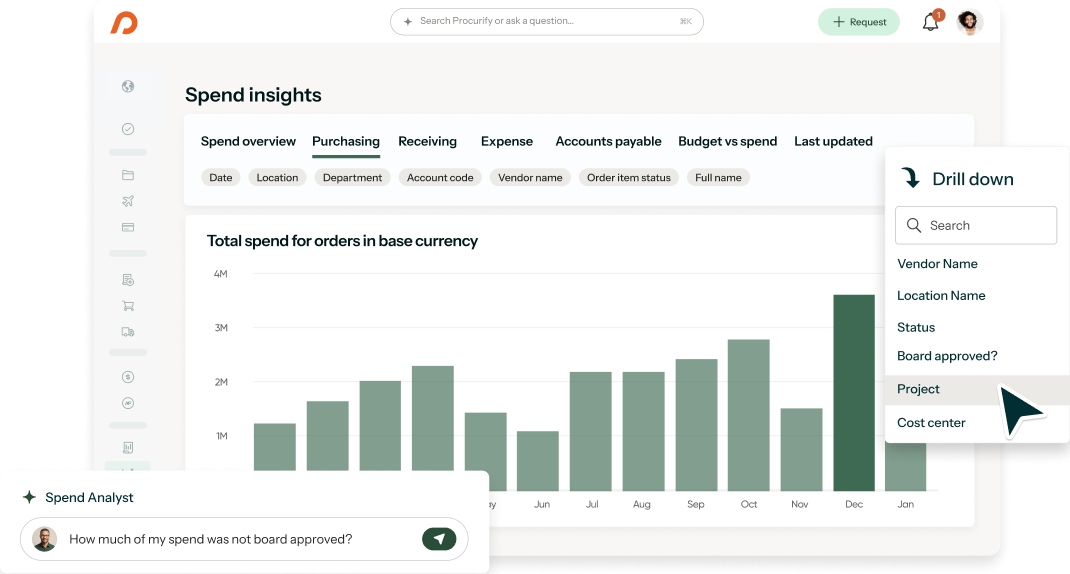Open the folder icon in sidebar

coord(128,175)
